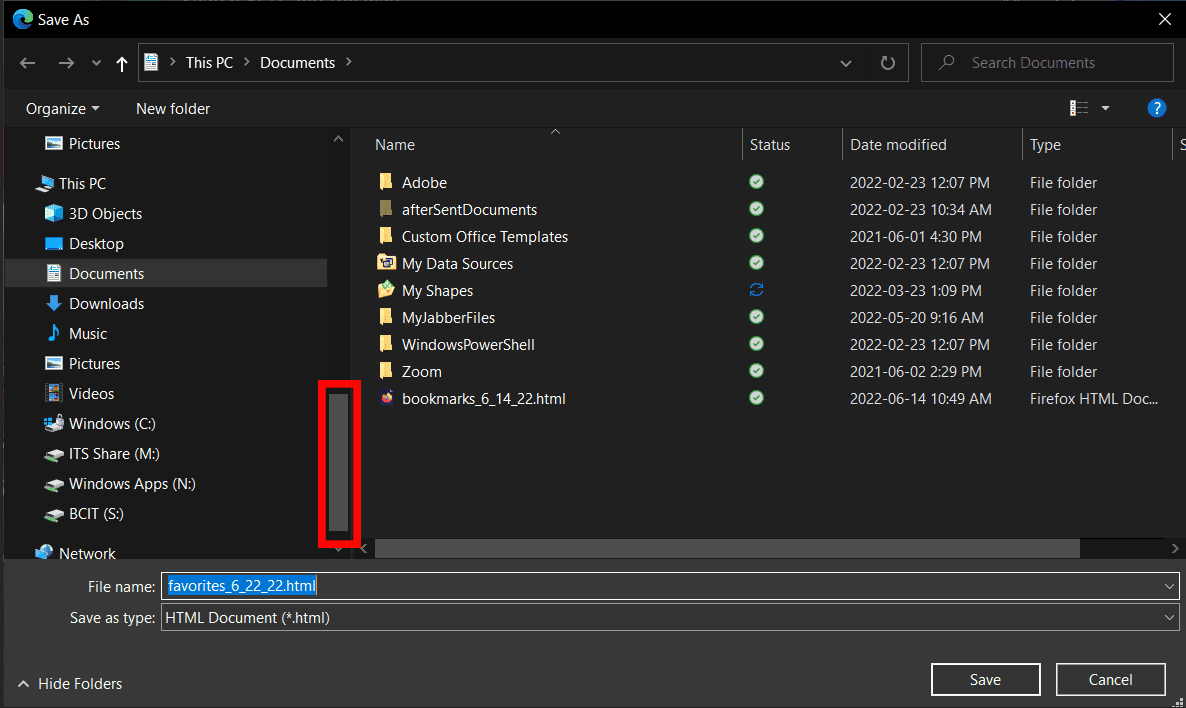Click the Back navigation arrow
Screen dimensions: 1186x708
[29, 63]
